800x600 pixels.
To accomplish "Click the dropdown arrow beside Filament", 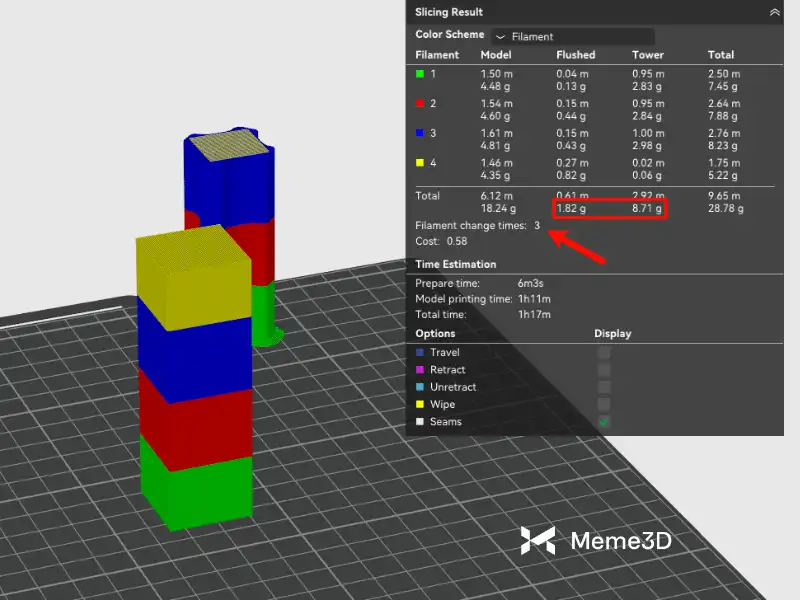I will pyautogui.click(x=501, y=37).
